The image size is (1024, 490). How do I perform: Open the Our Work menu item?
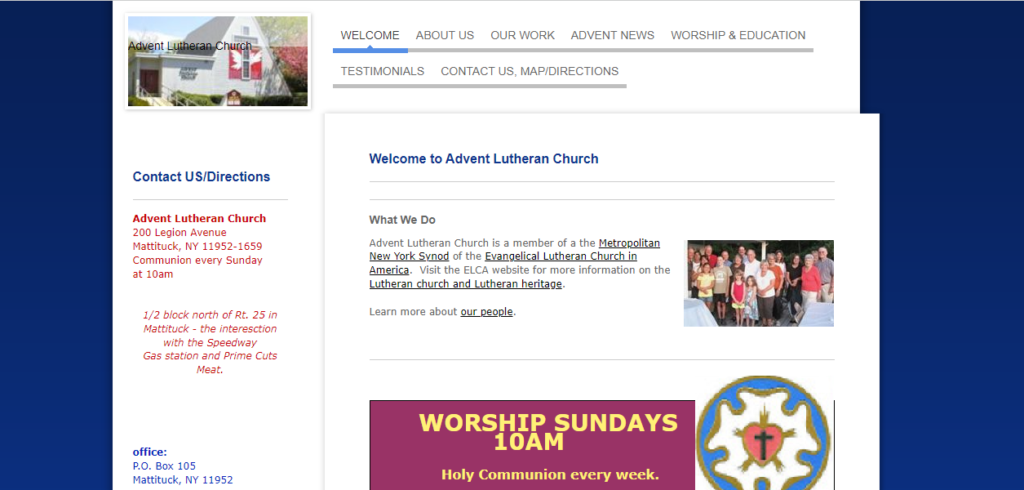coord(522,35)
